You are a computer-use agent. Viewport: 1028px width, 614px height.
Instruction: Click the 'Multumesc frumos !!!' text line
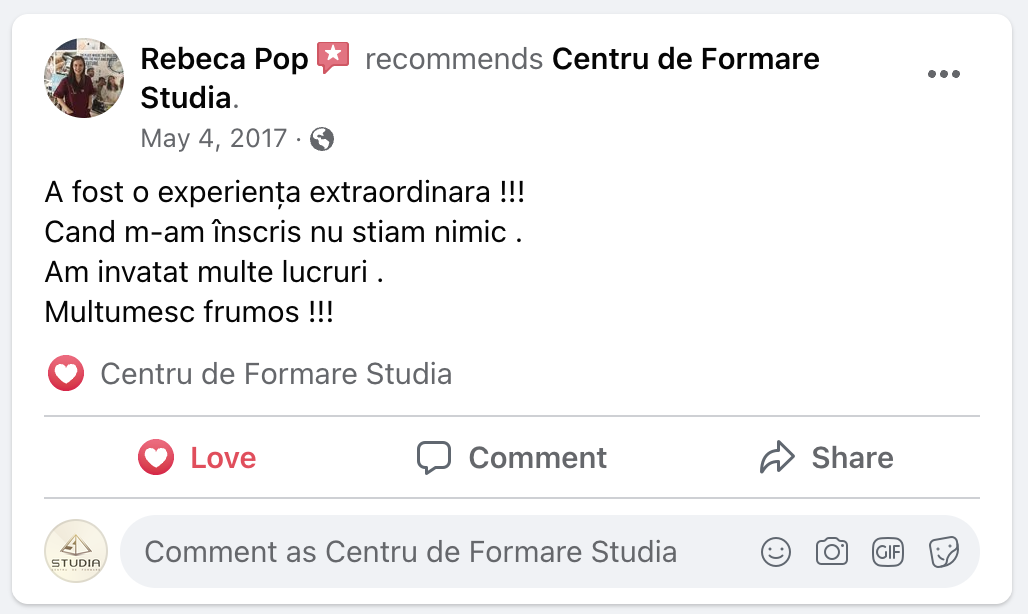(x=189, y=312)
